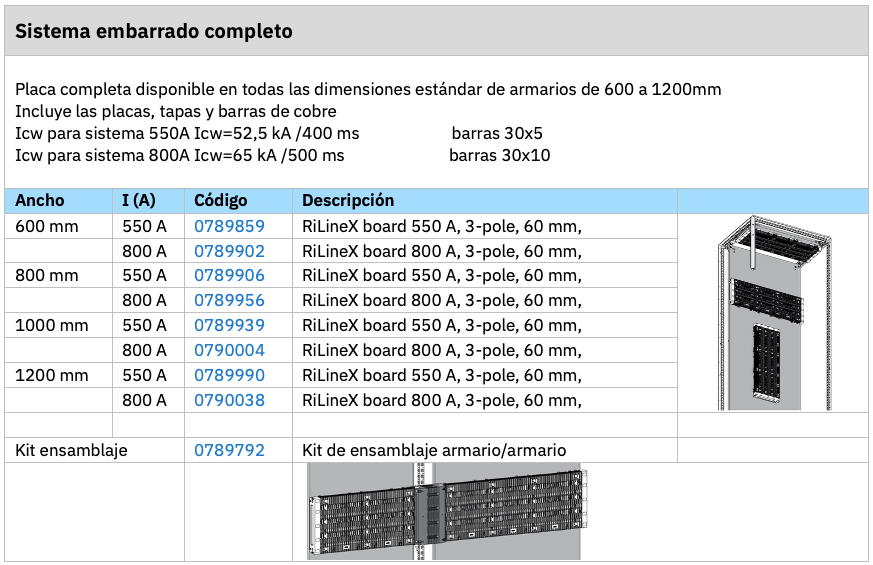Viewport: 873px width, 565px height.
Task: Select 'Placa completa disponible' intro line
Action: coord(368,89)
